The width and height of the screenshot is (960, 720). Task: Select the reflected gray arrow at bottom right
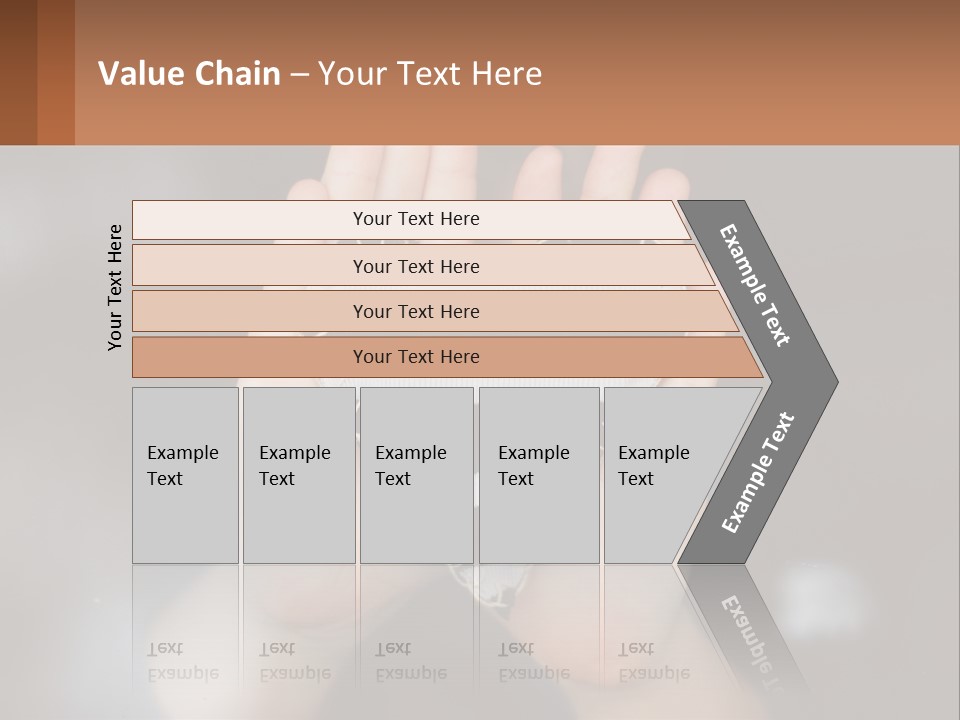(x=745, y=630)
